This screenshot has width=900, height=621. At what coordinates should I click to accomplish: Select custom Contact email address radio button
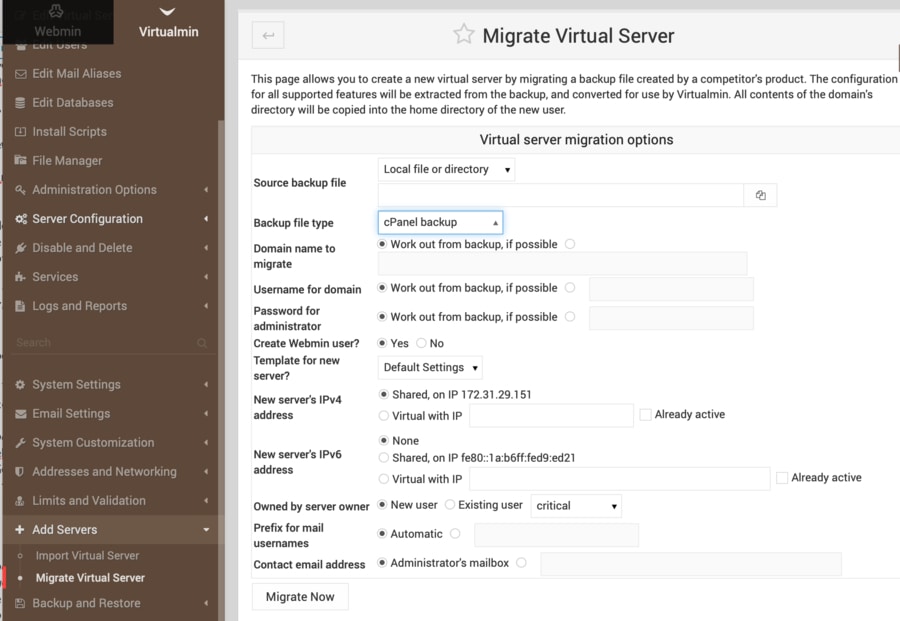point(521,562)
